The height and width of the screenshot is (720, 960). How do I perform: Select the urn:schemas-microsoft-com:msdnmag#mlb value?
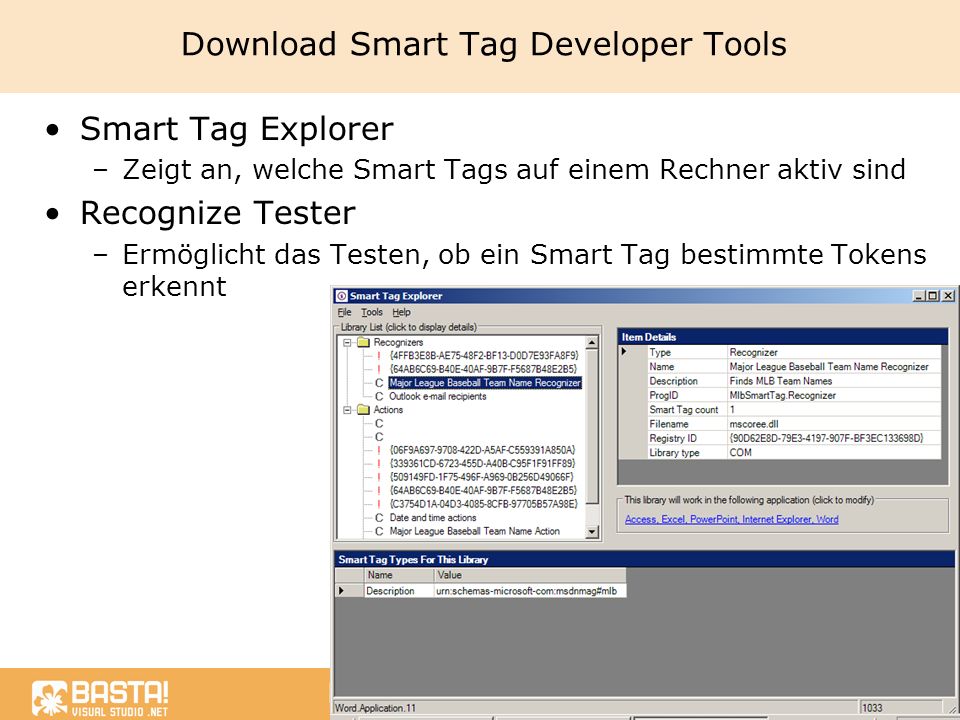tap(530, 591)
